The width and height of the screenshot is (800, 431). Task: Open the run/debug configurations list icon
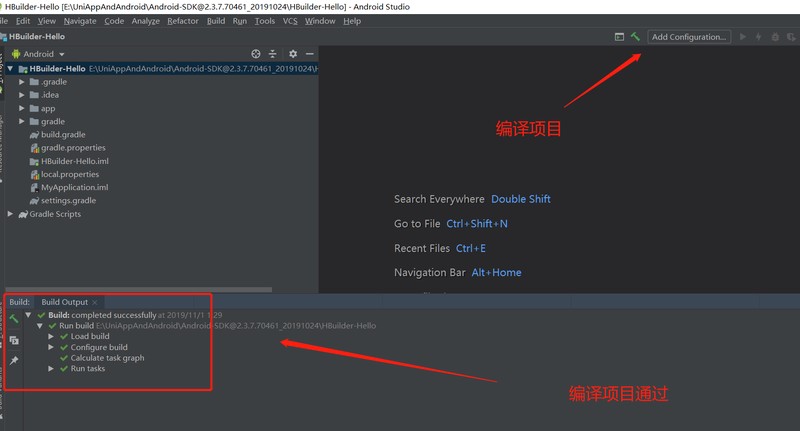click(x=619, y=37)
